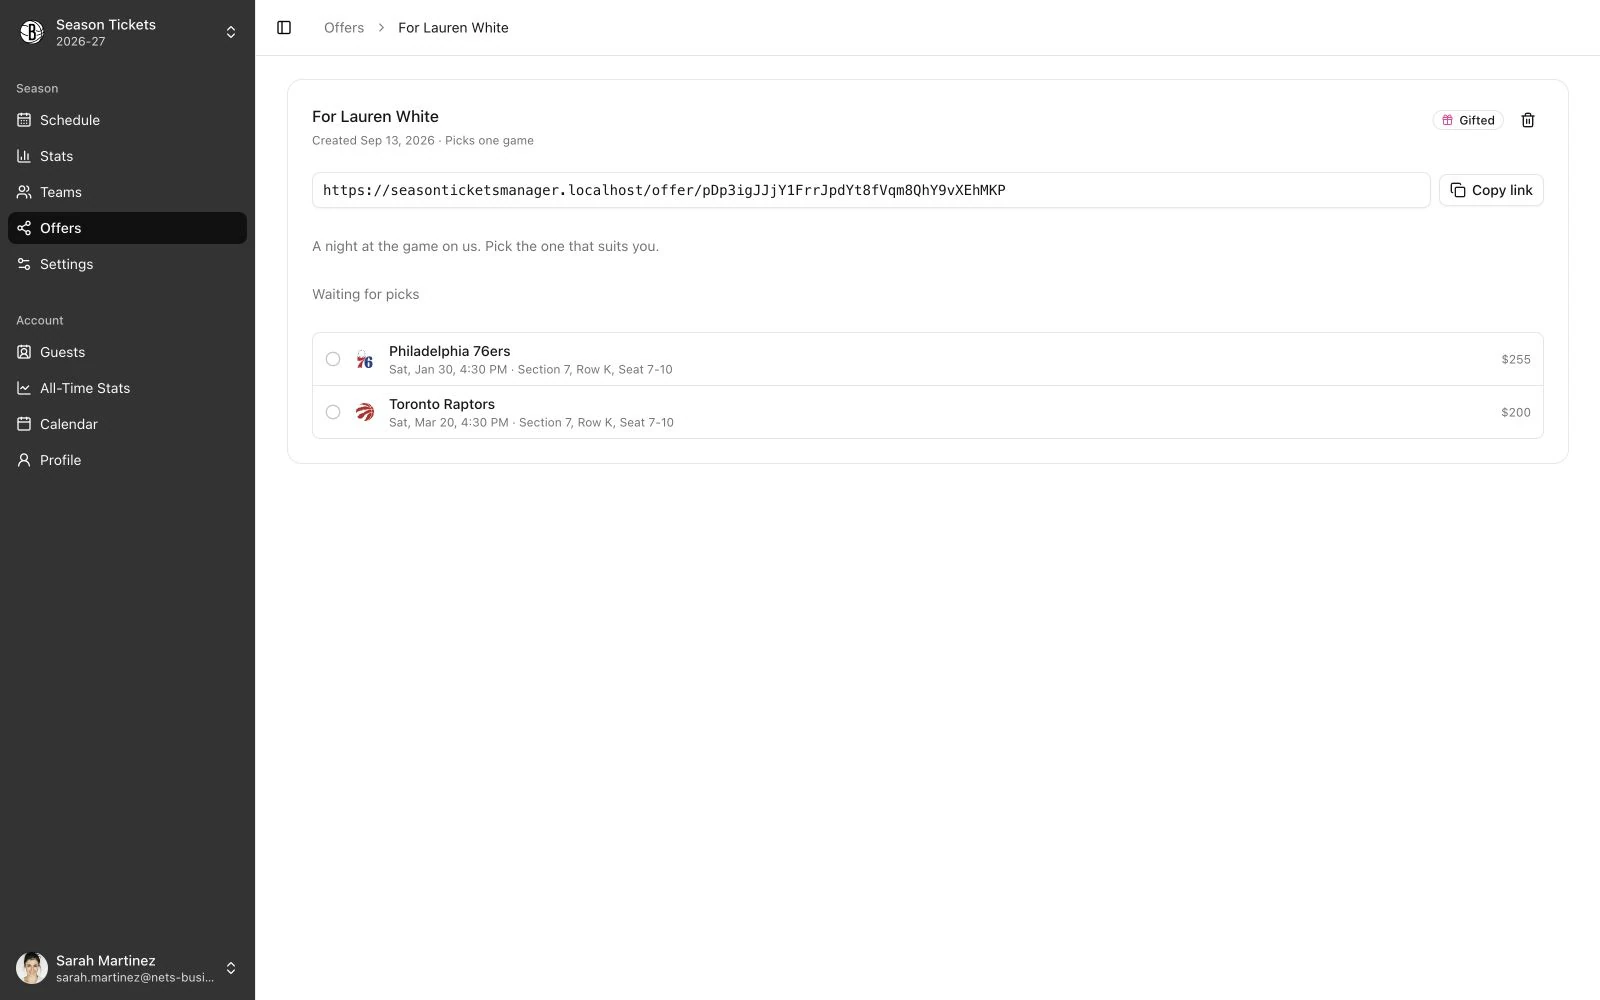The height and width of the screenshot is (1000, 1600).
Task: Open Sarah Martinez account menu chevron
Action: click(231, 968)
